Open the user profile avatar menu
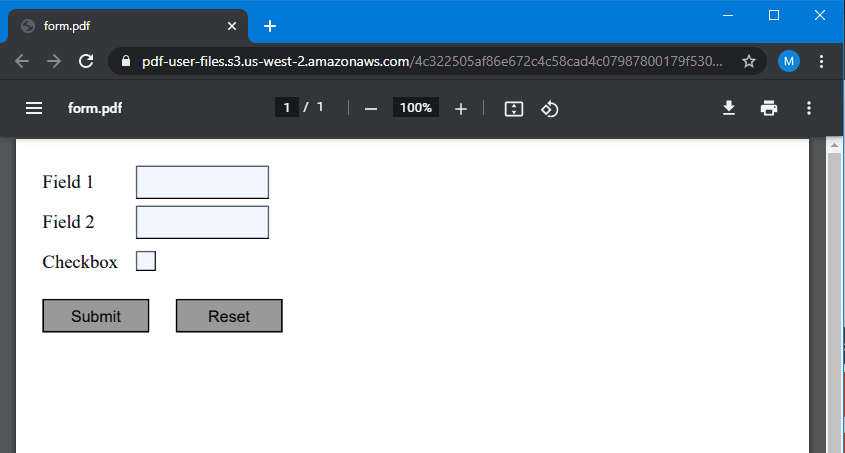 [x=789, y=61]
